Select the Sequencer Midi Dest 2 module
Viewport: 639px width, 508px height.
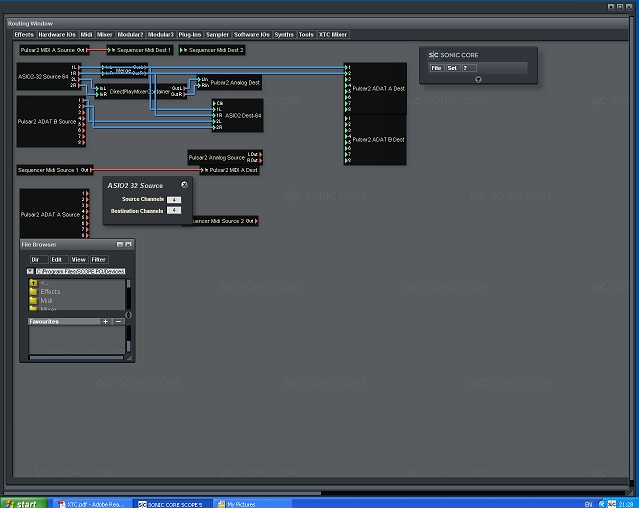pyautogui.click(x=216, y=49)
